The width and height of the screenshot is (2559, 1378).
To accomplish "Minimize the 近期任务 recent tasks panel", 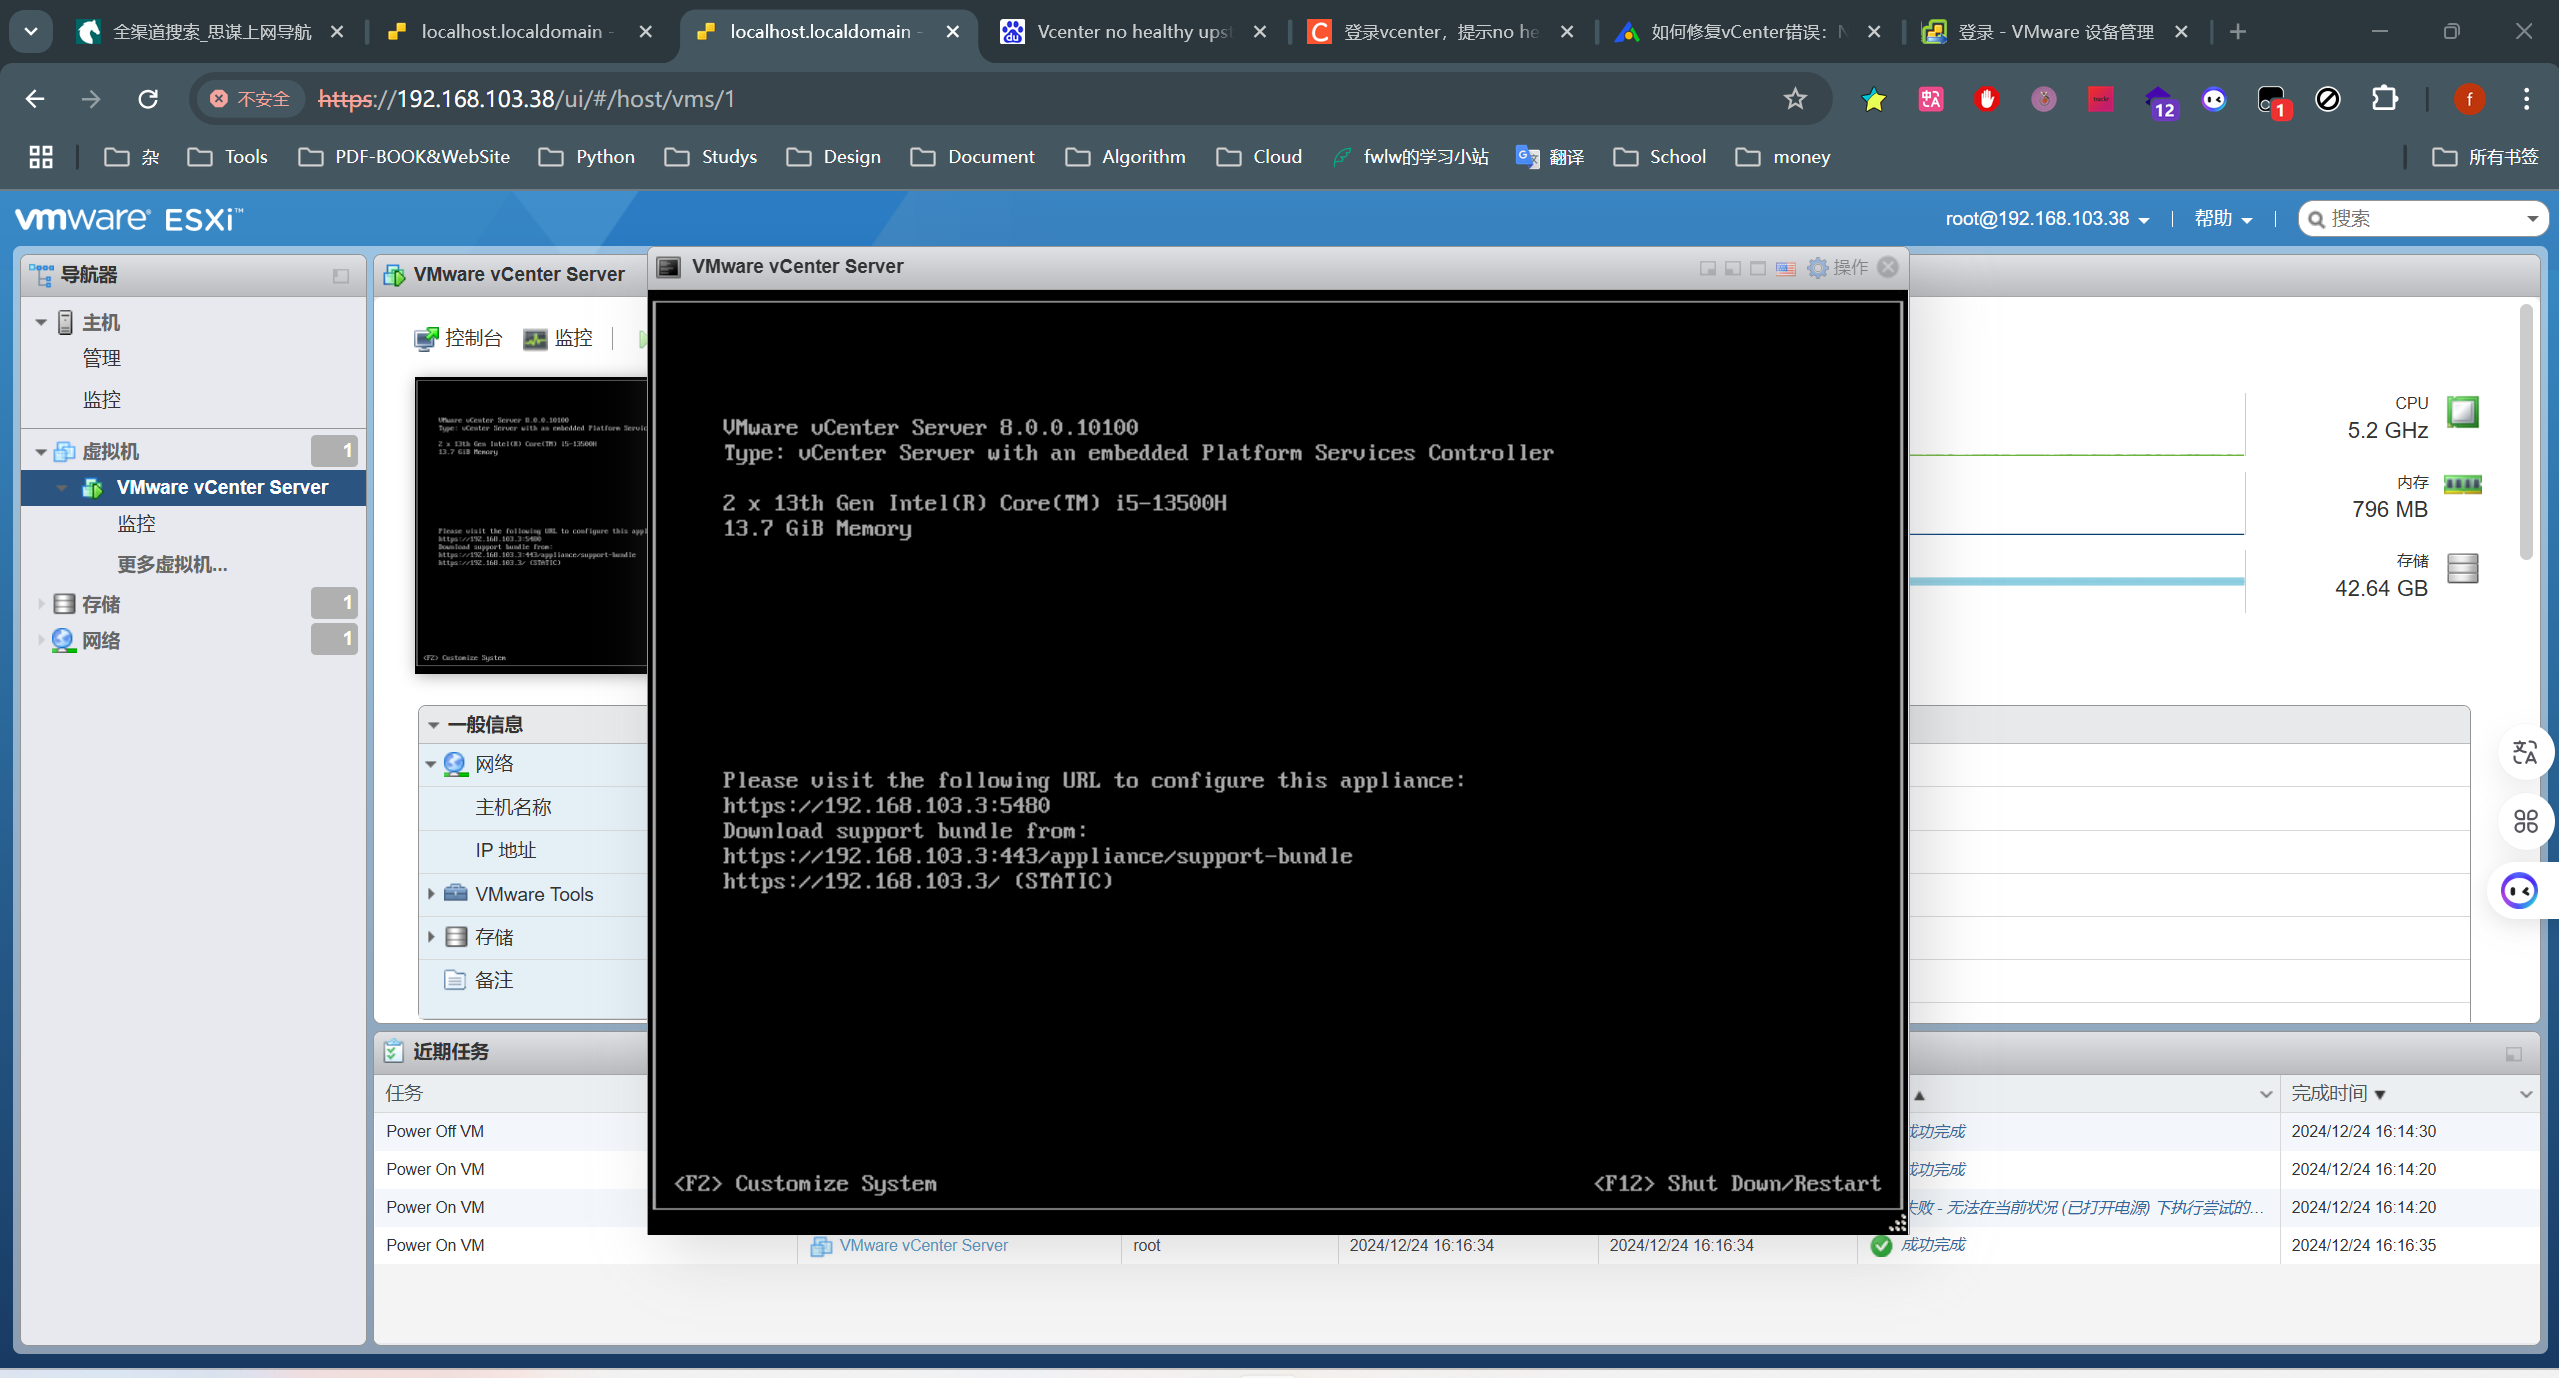I will click(x=2514, y=1053).
